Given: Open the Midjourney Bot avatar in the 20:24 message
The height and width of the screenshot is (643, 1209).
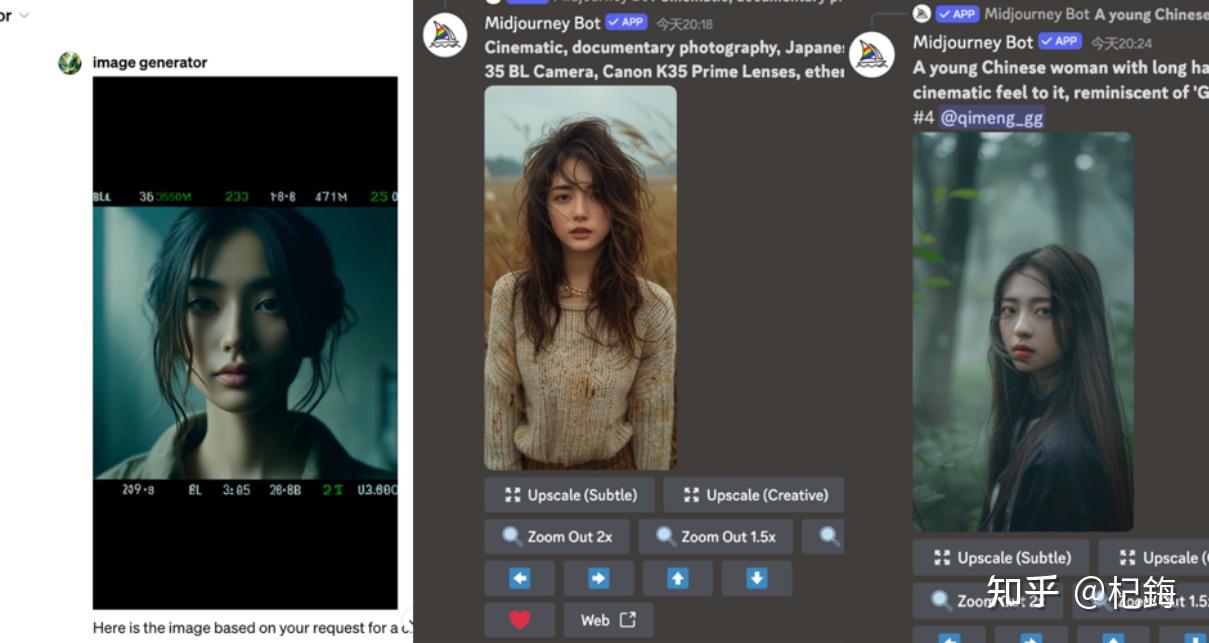Looking at the screenshot, I should [871, 55].
